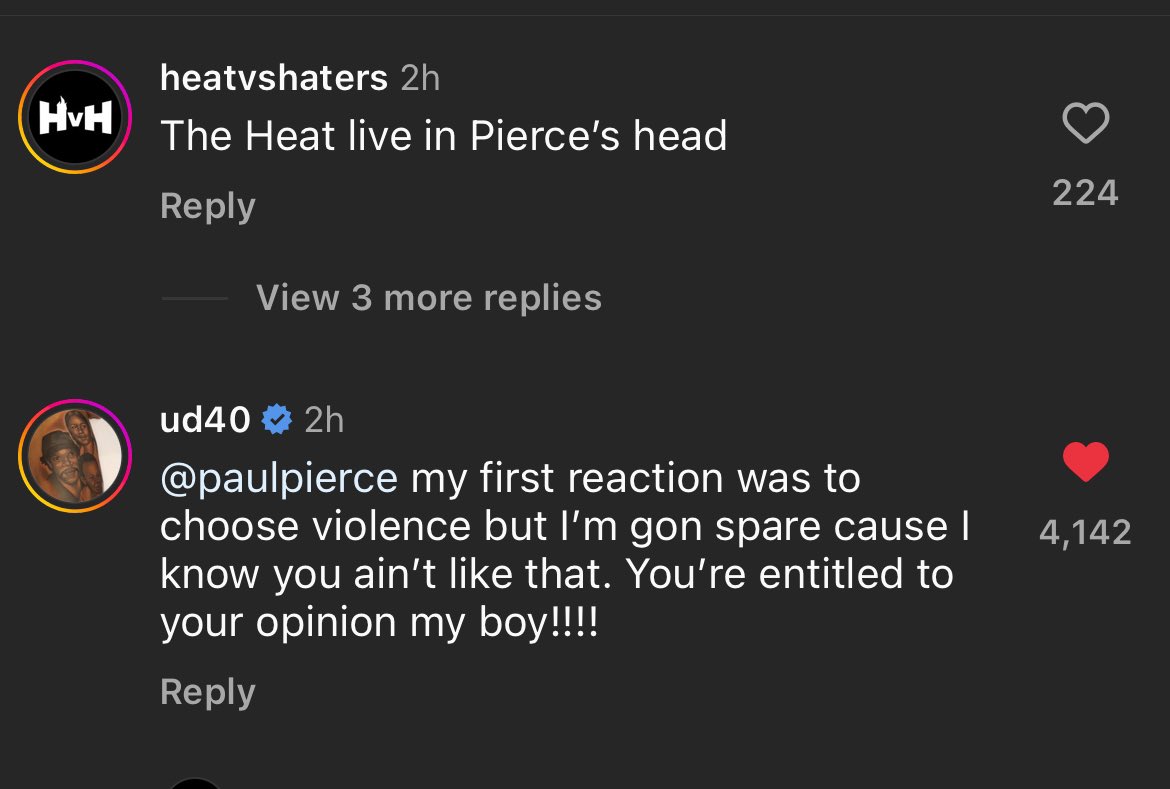
Task: Open the @paulpierce mention link
Action: coord(279,478)
